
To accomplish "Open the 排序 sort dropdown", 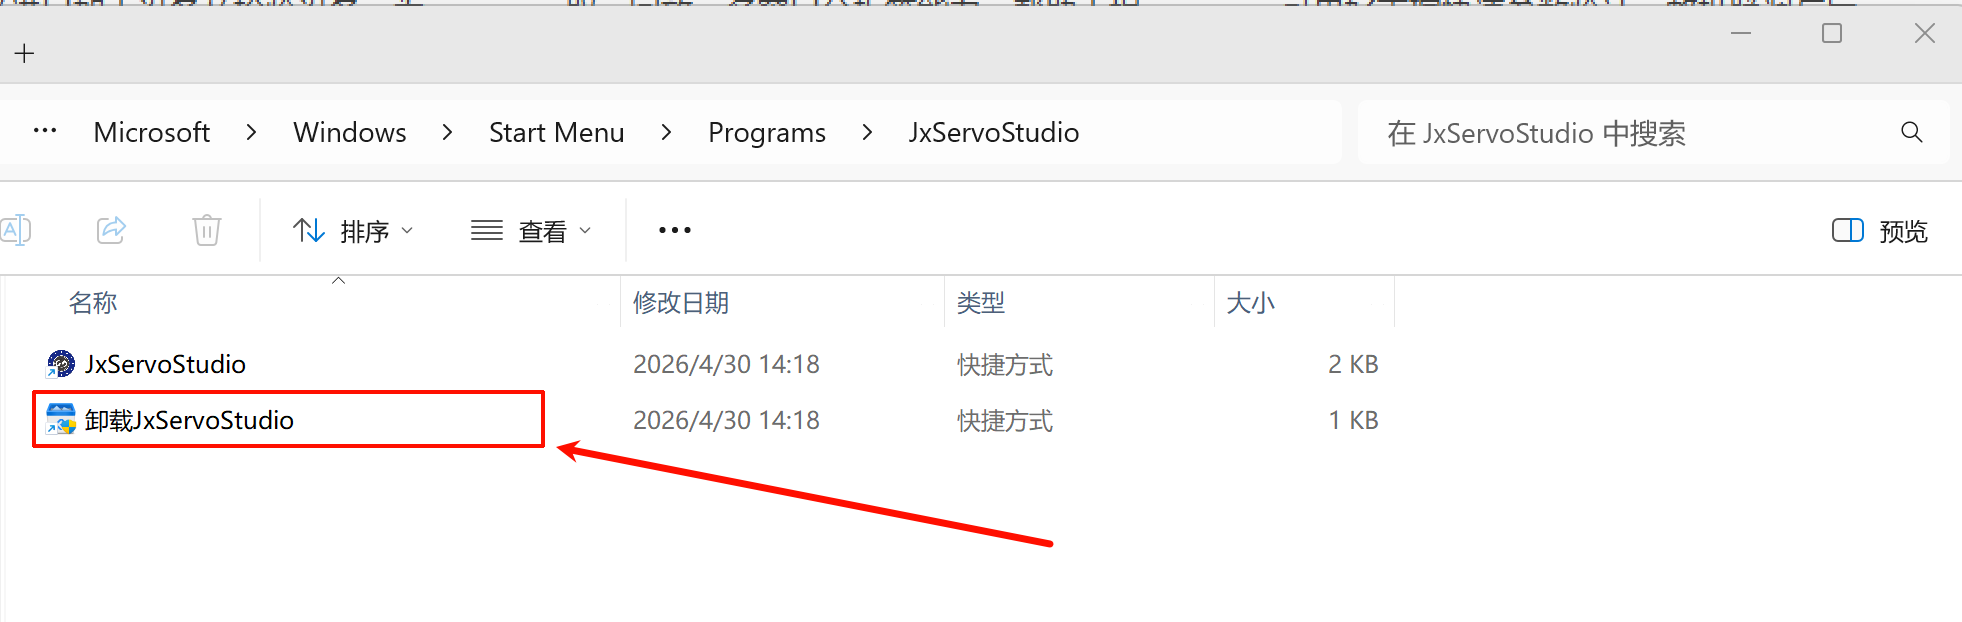I will (353, 231).
